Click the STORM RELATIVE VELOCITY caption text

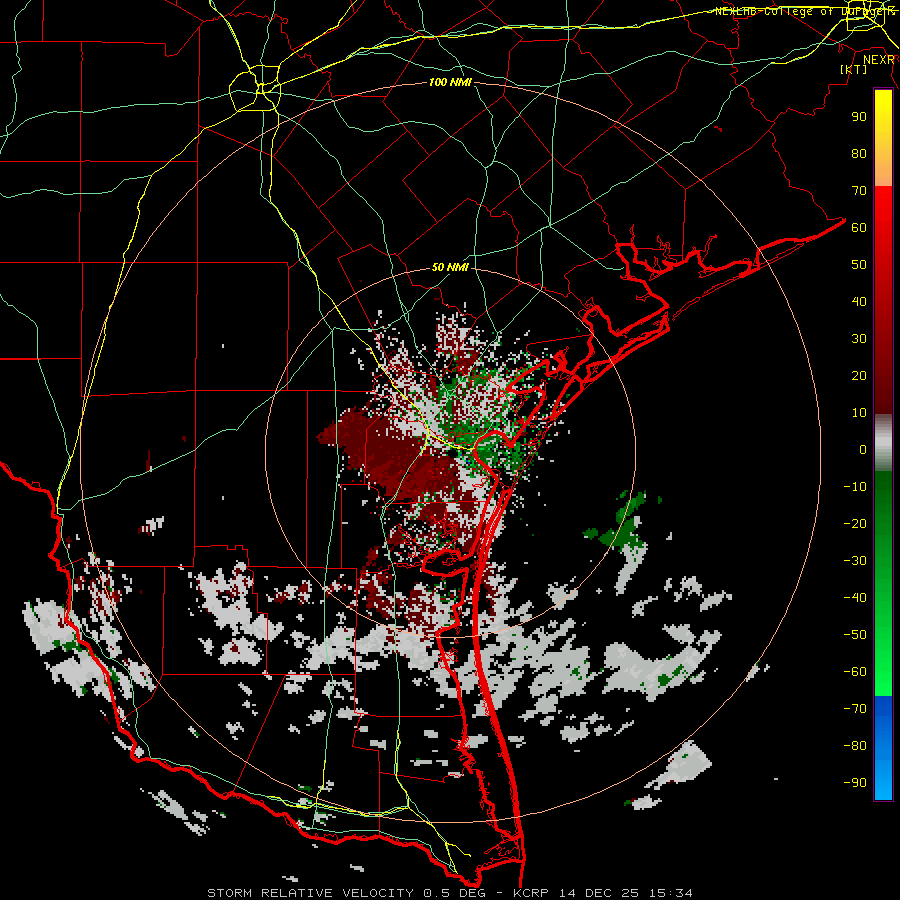[312, 893]
